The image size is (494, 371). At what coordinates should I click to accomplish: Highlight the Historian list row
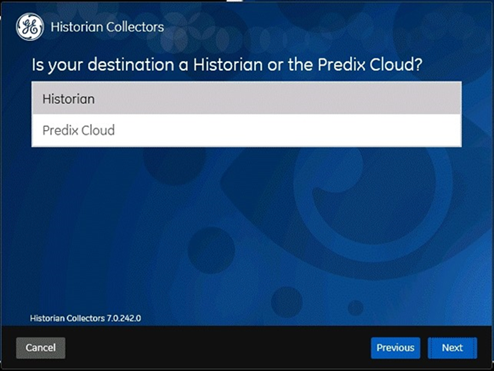[246, 99]
